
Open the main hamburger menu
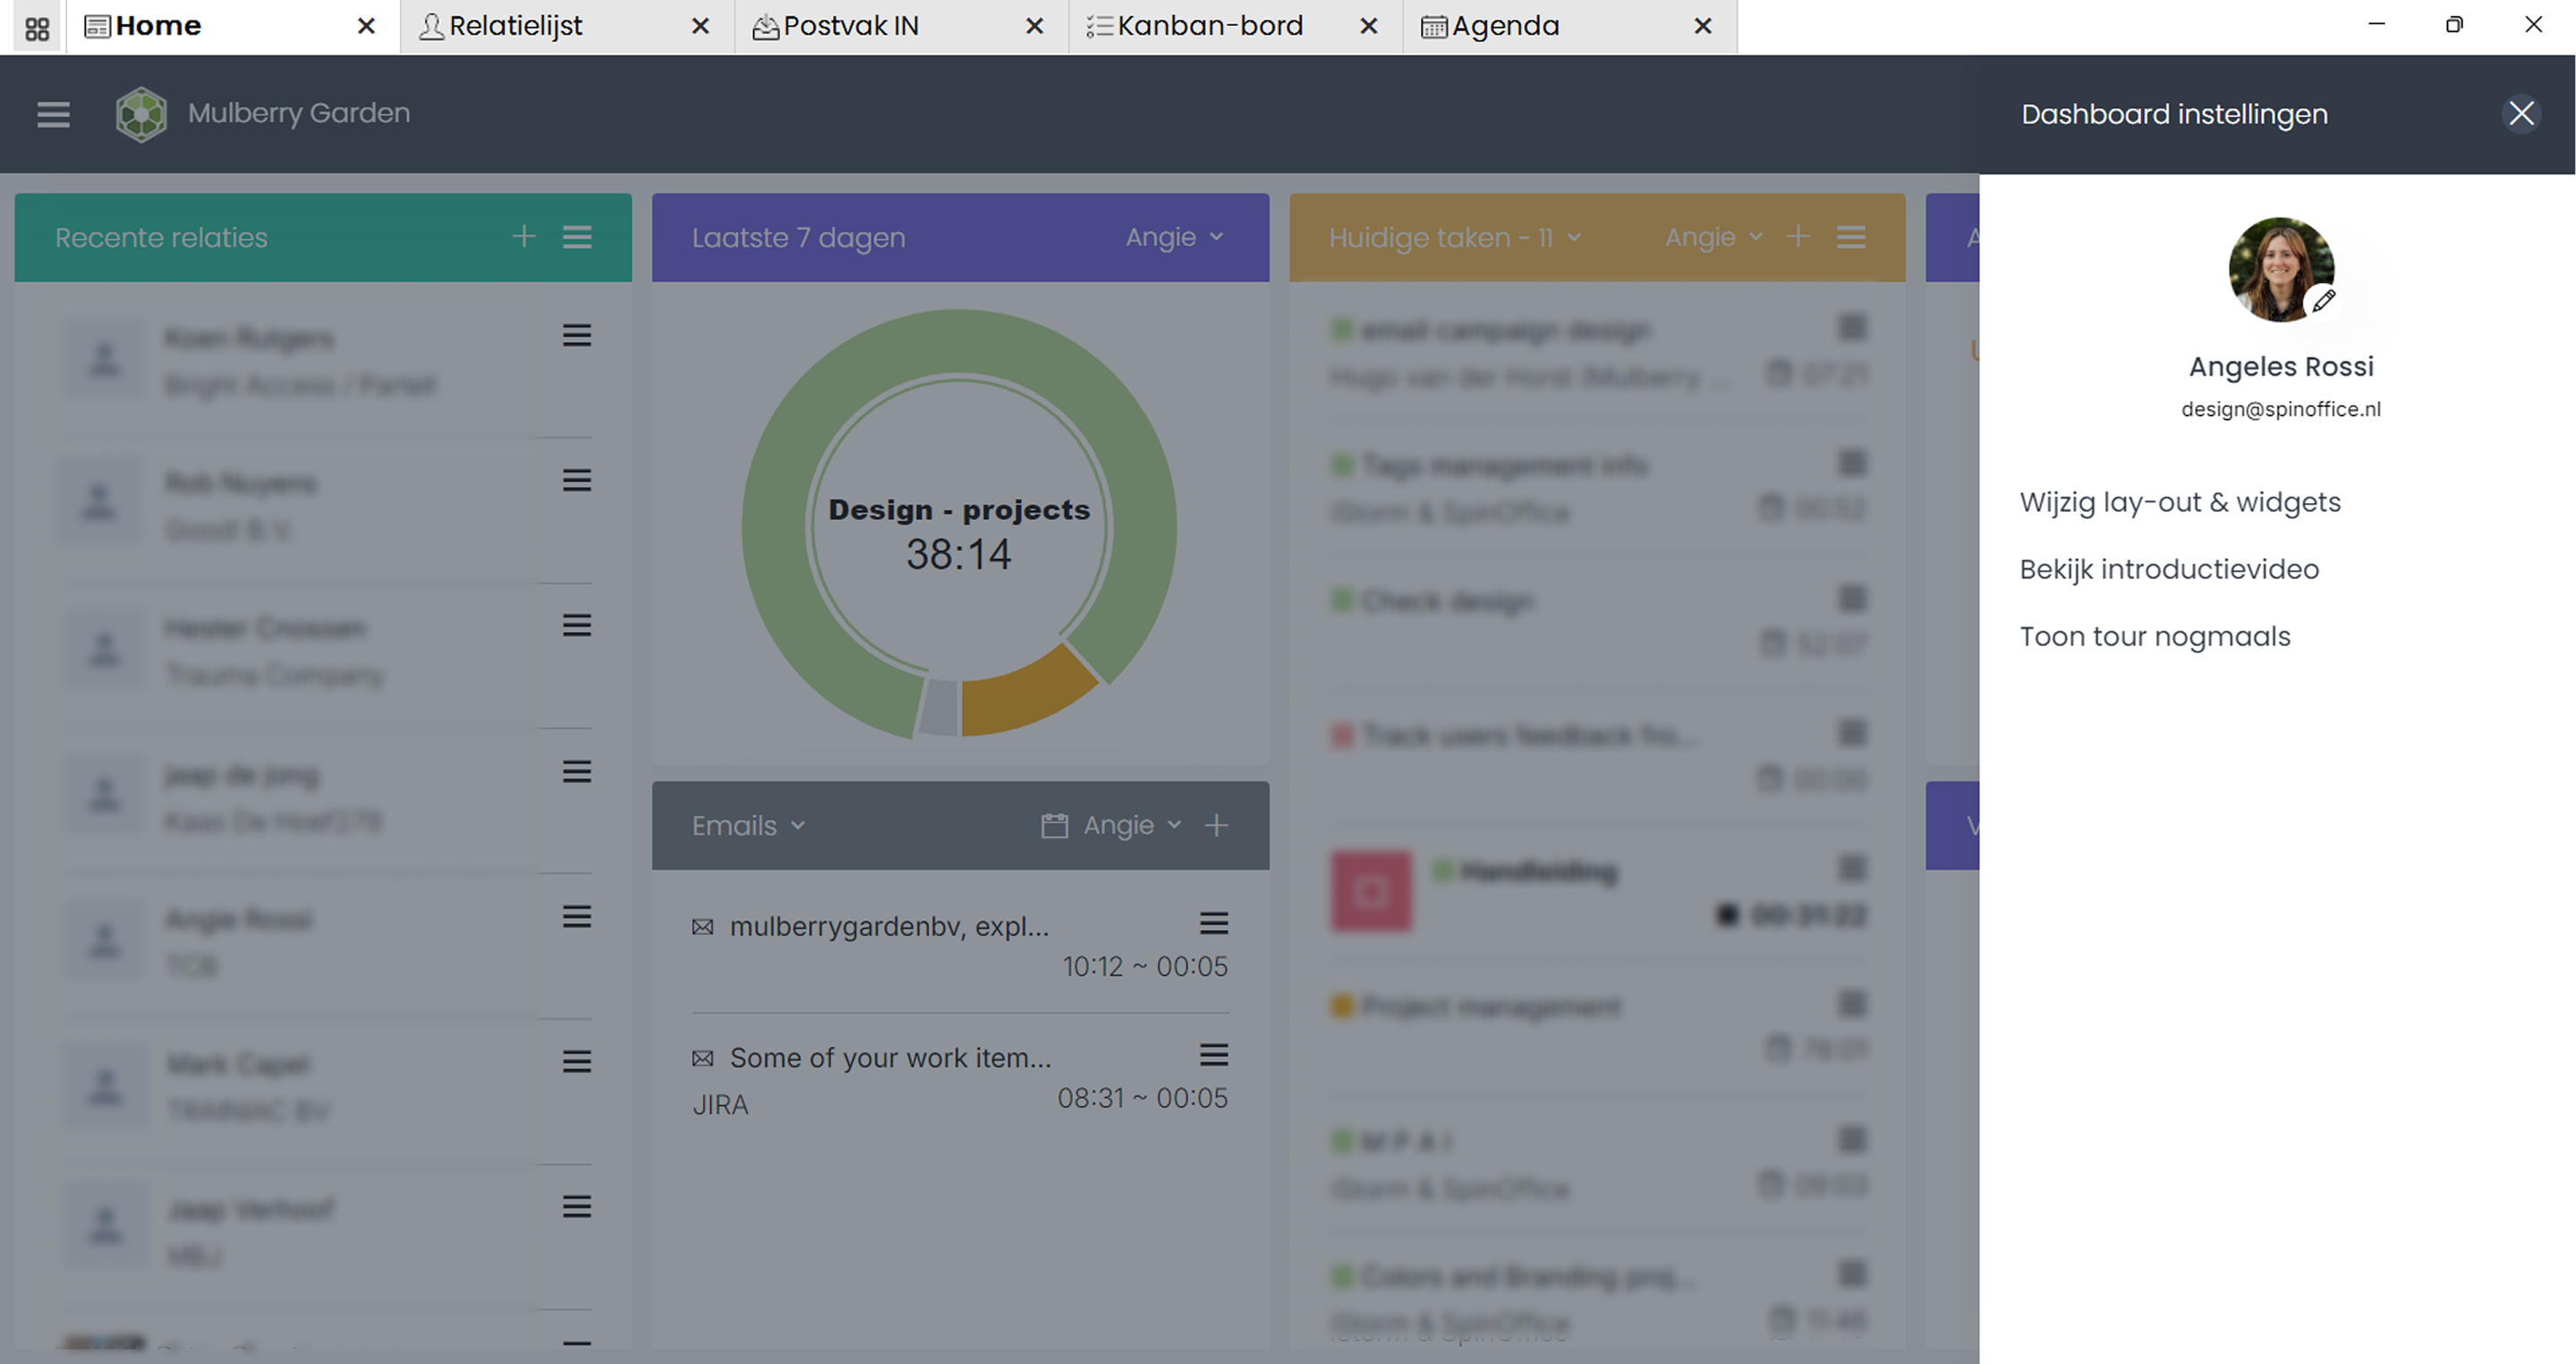click(x=53, y=114)
